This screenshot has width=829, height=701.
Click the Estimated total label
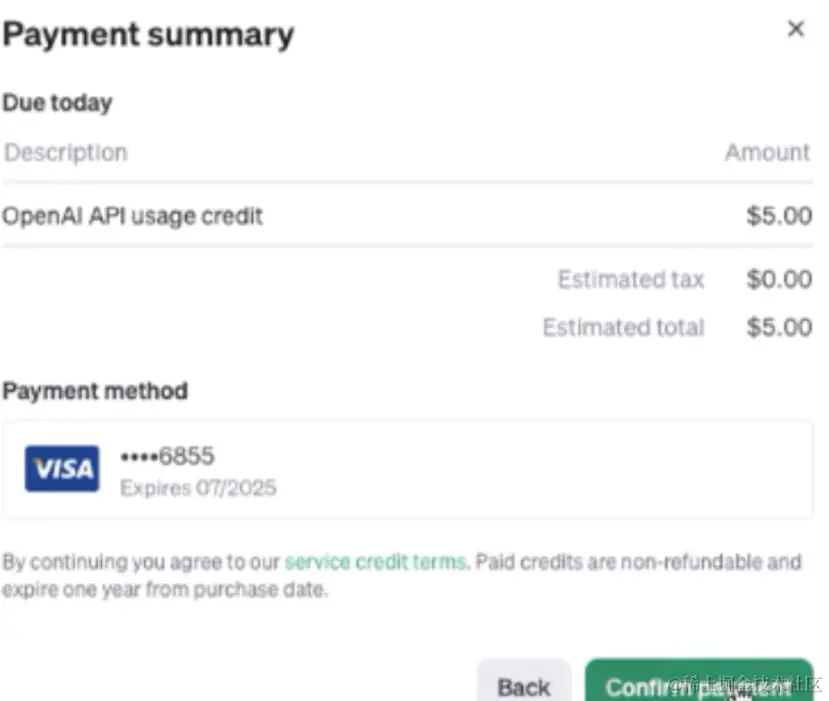click(623, 328)
